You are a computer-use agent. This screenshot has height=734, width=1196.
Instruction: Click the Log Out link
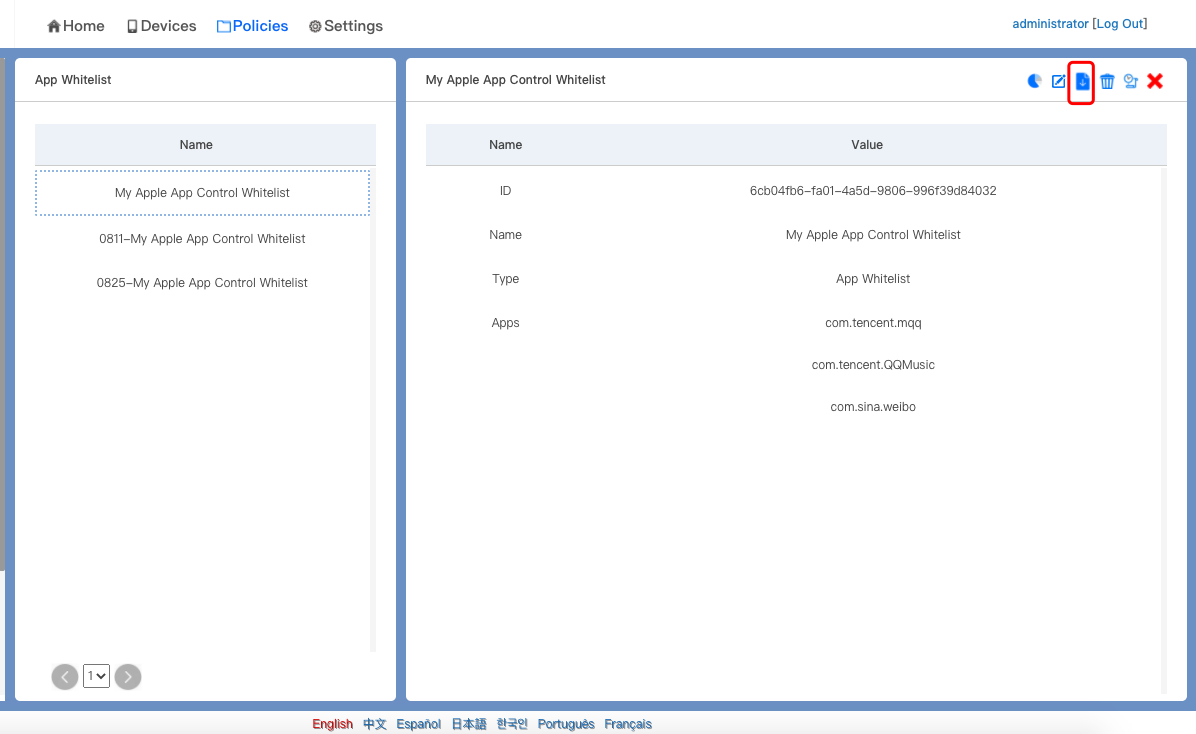1119,24
